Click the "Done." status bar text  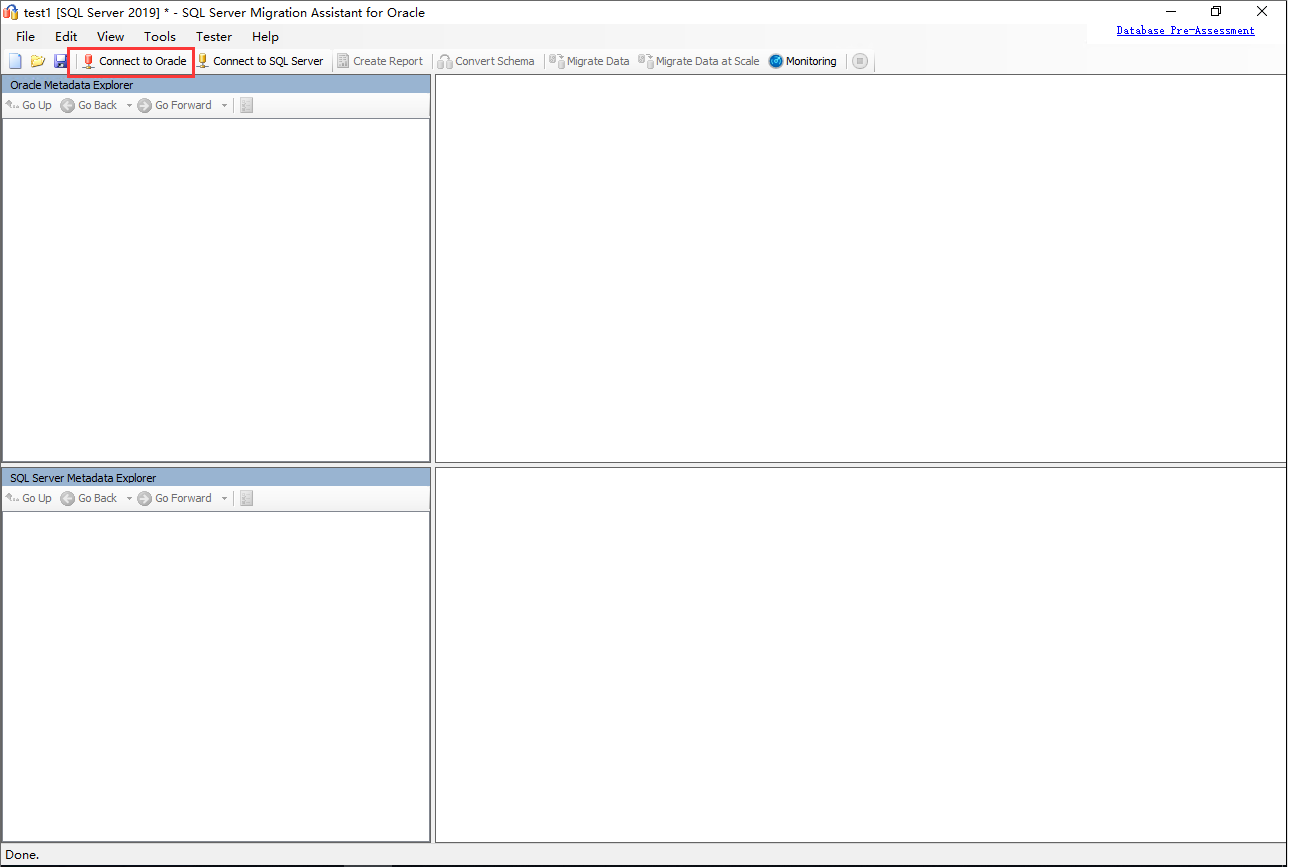click(x=23, y=855)
